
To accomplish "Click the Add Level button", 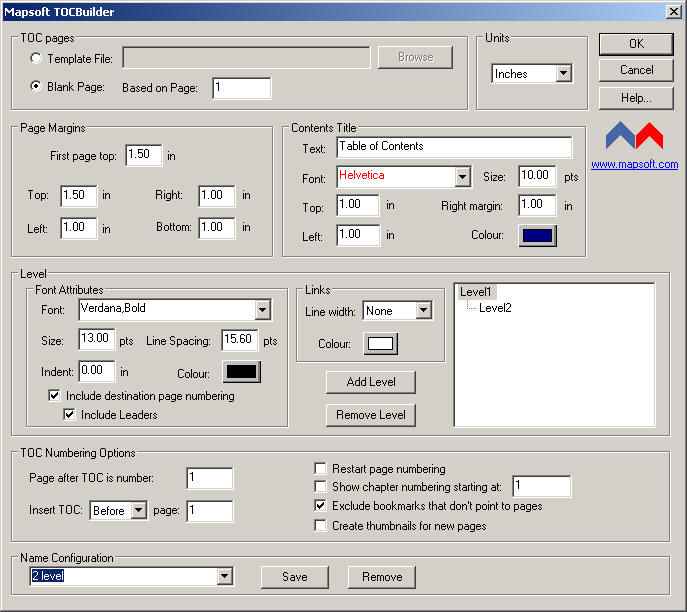I will [370, 382].
